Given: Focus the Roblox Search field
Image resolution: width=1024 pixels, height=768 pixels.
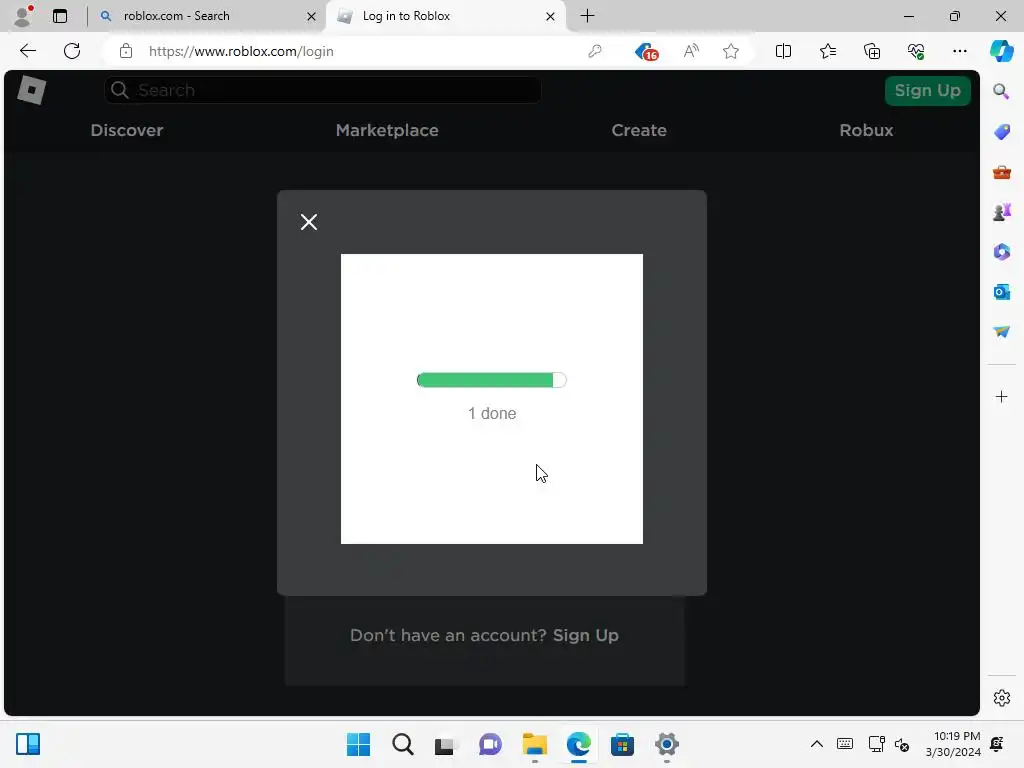Looking at the screenshot, I should click(x=323, y=90).
